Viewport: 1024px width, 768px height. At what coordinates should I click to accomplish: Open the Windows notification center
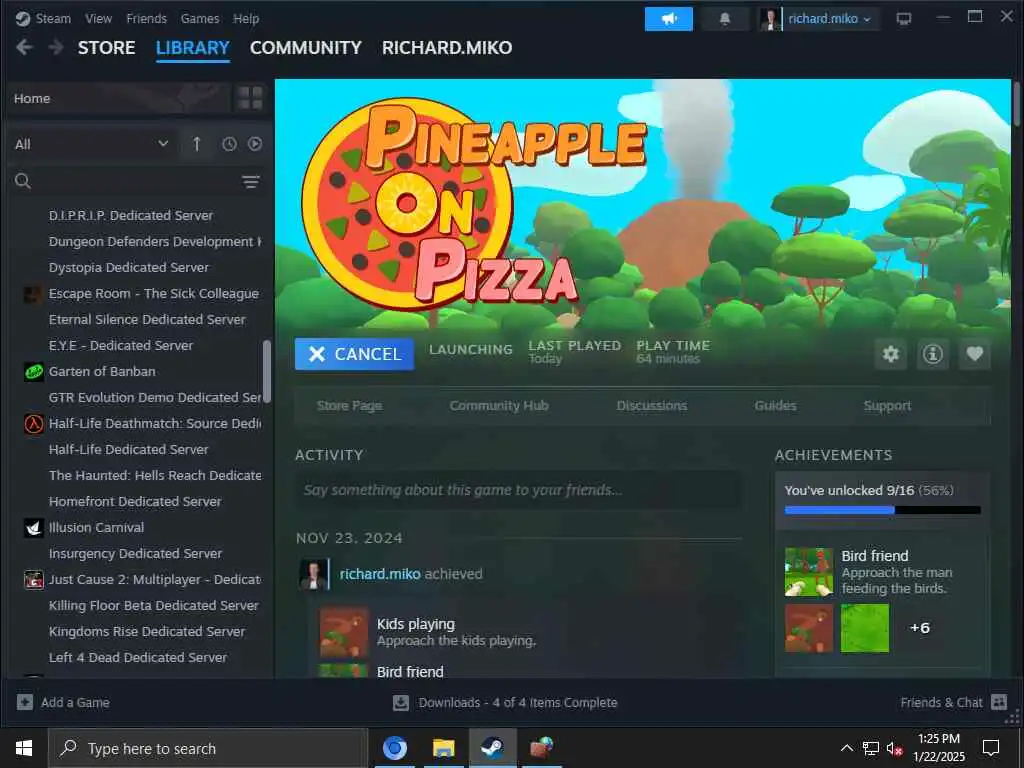(991, 748)
